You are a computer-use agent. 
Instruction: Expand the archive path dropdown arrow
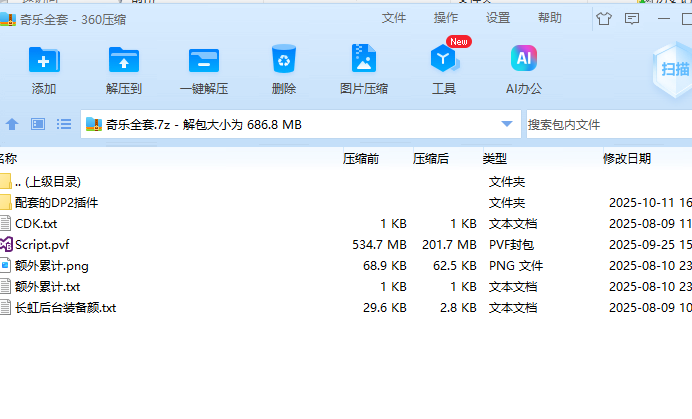[x=506, y=124]
